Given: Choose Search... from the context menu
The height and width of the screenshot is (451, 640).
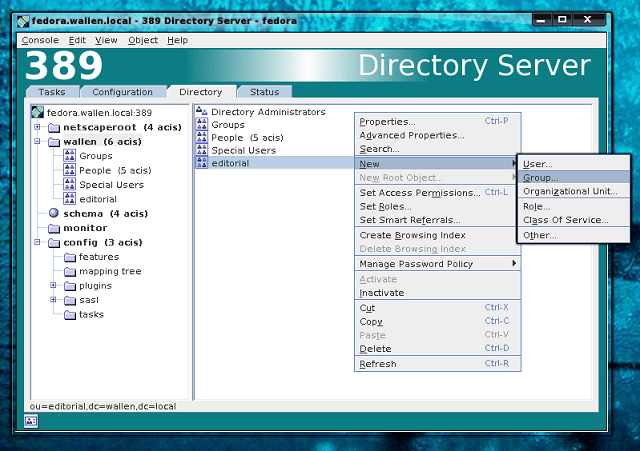Looking at the screenshot, I should click(438, 149).
